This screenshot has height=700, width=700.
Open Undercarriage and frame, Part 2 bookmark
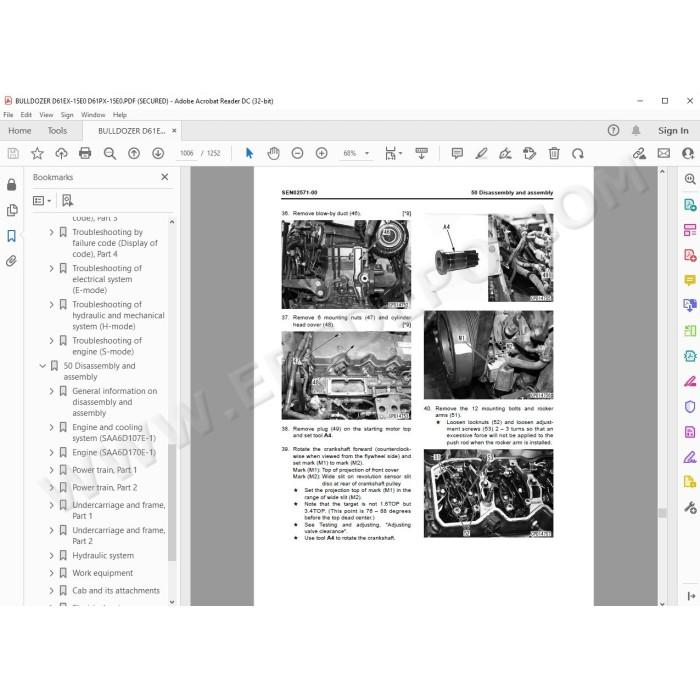click(118, 536)
